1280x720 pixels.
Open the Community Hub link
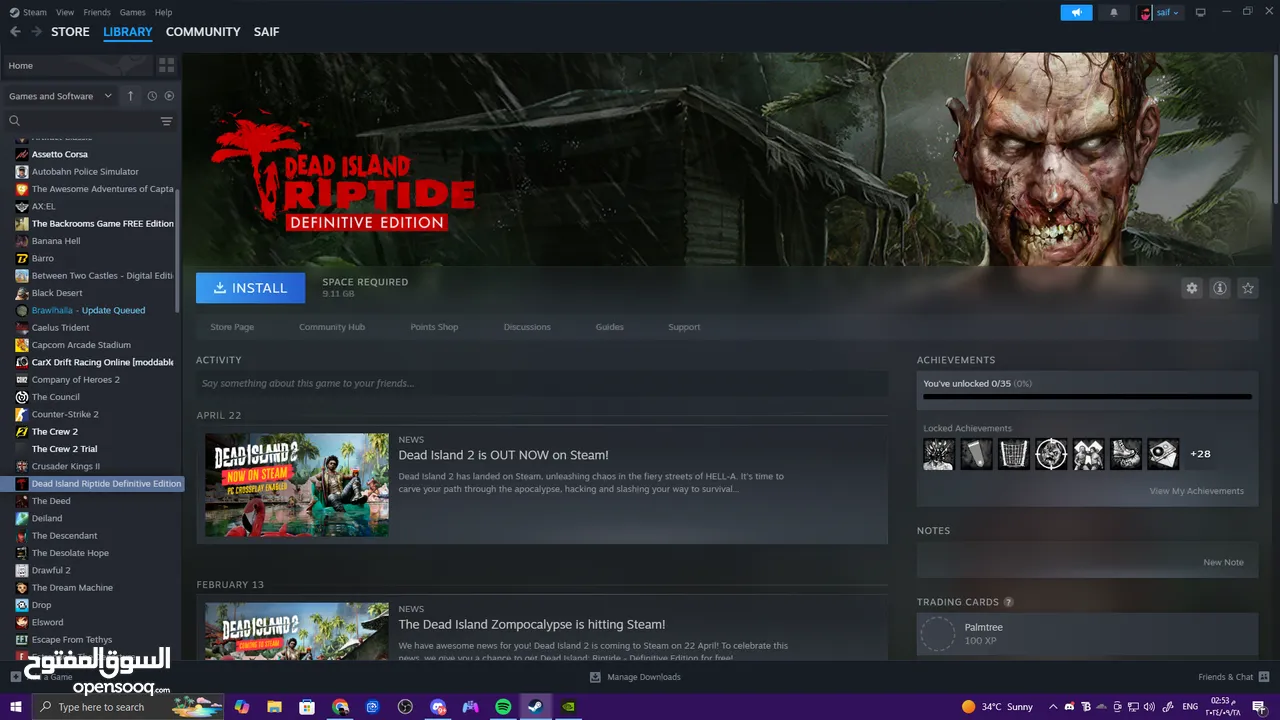[332, 327]
